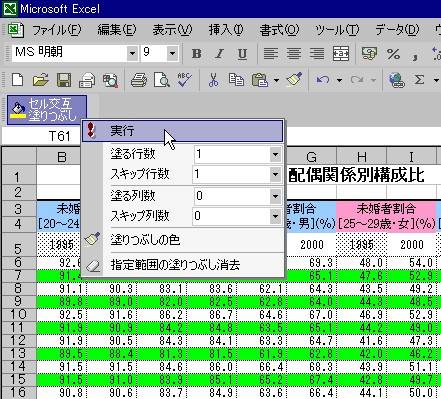The width and height of the screenshot is (441, 399).
Task: Copy the selection
Action: tap(236, 80)
